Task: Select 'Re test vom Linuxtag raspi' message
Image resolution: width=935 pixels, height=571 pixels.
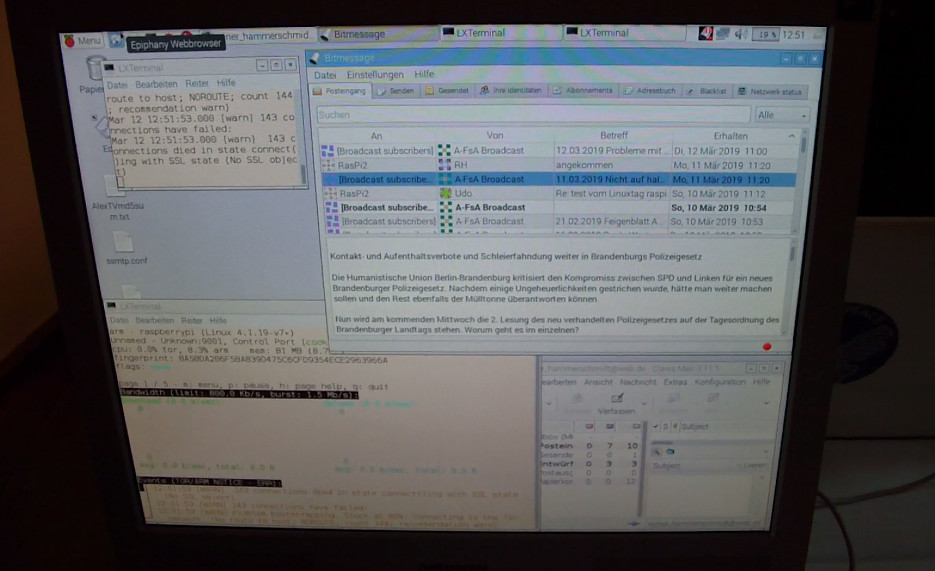Action: pos(558,194)
